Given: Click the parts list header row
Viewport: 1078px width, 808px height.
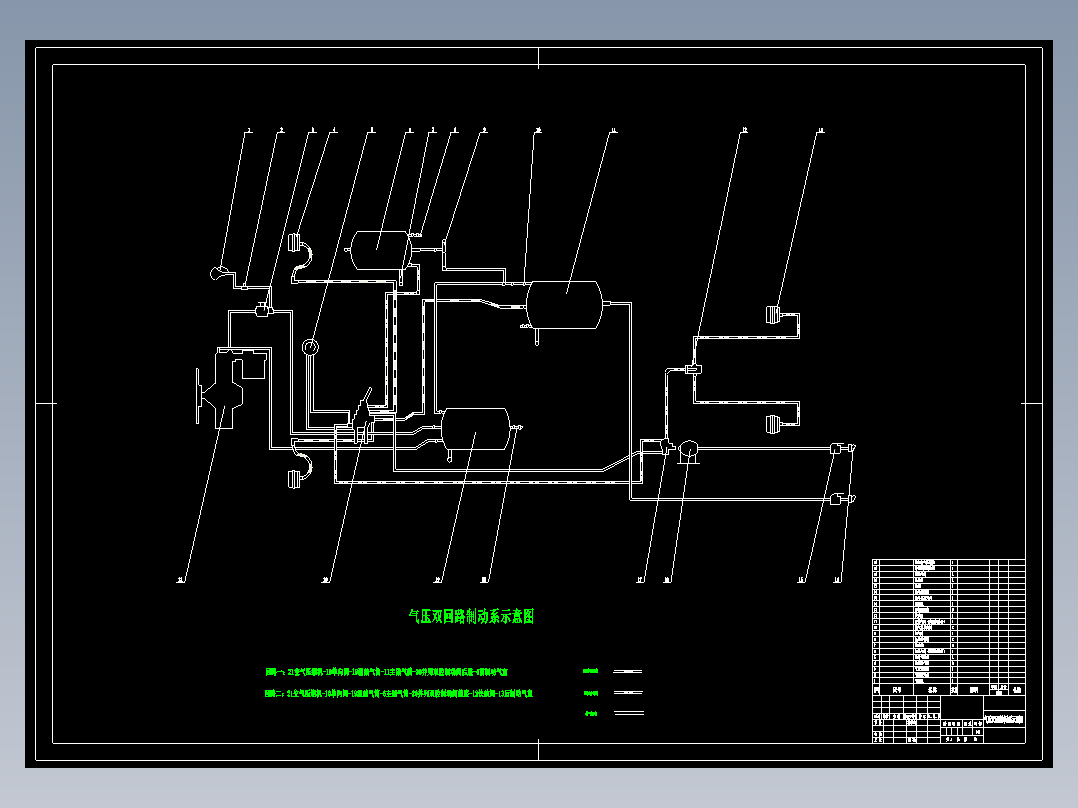Looking at the screenshot, I should (x=949, y=690).
